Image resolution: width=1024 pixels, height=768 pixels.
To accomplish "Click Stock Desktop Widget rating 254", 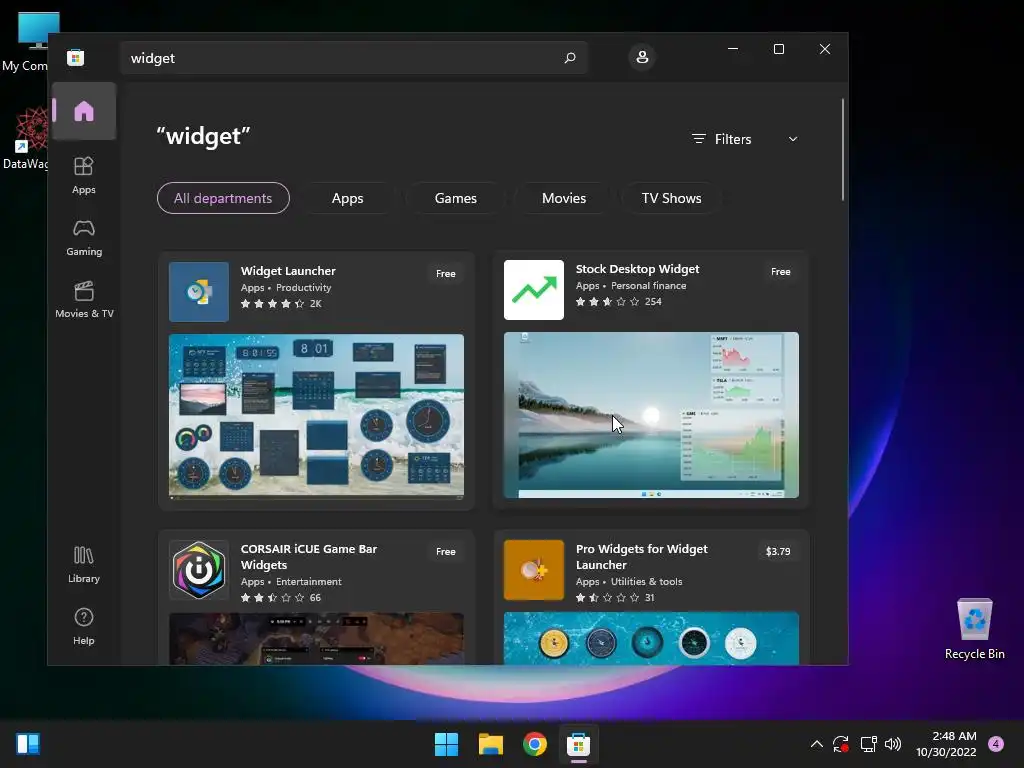I will (618, 302).
